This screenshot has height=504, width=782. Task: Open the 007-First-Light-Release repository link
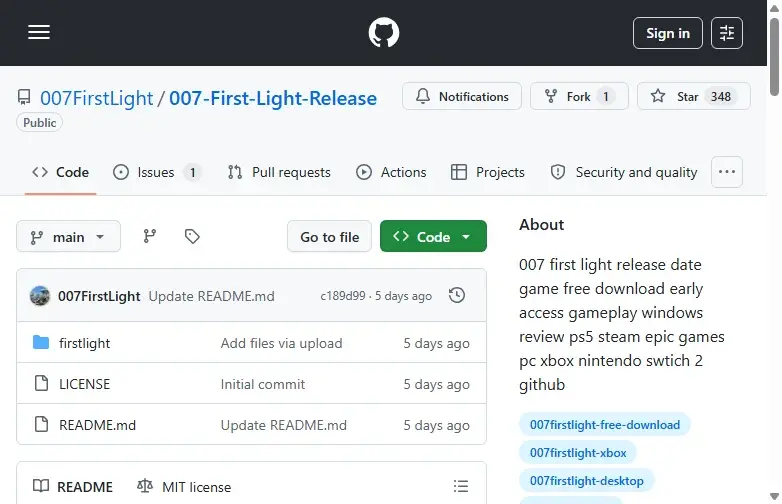[x=273, y=98]
